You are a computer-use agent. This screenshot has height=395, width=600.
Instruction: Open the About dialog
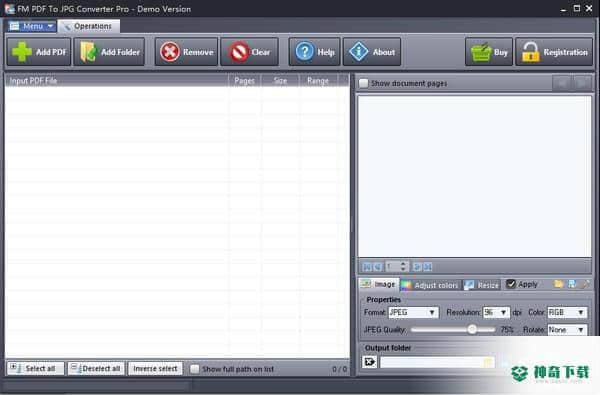[x=372, y=52]
